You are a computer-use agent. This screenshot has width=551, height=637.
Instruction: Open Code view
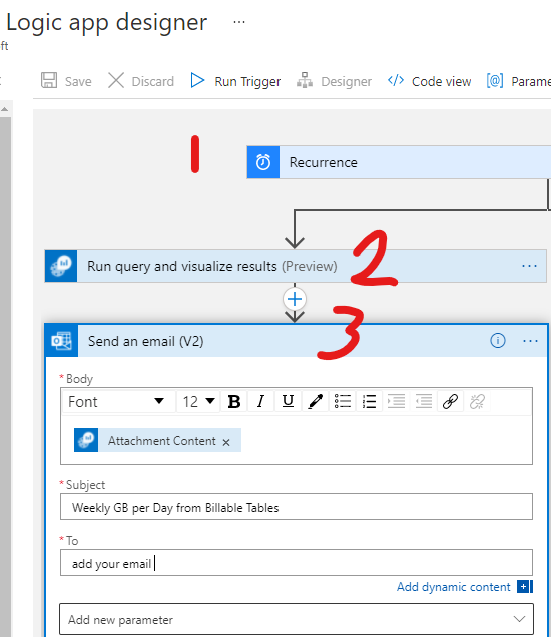click(x=430, y=81)
